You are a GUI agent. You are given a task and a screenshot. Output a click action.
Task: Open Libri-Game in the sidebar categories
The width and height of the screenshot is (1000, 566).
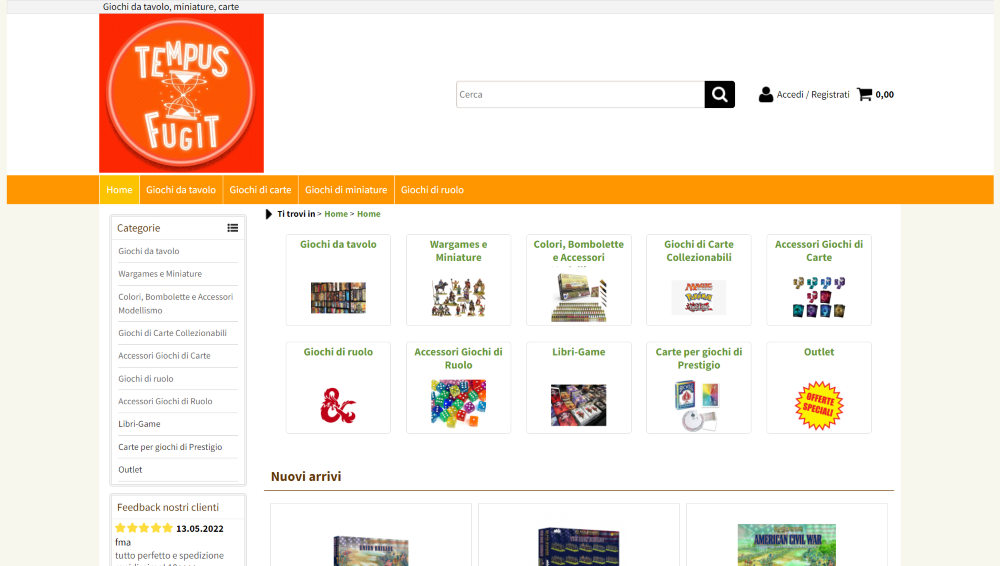click(139, 424)
